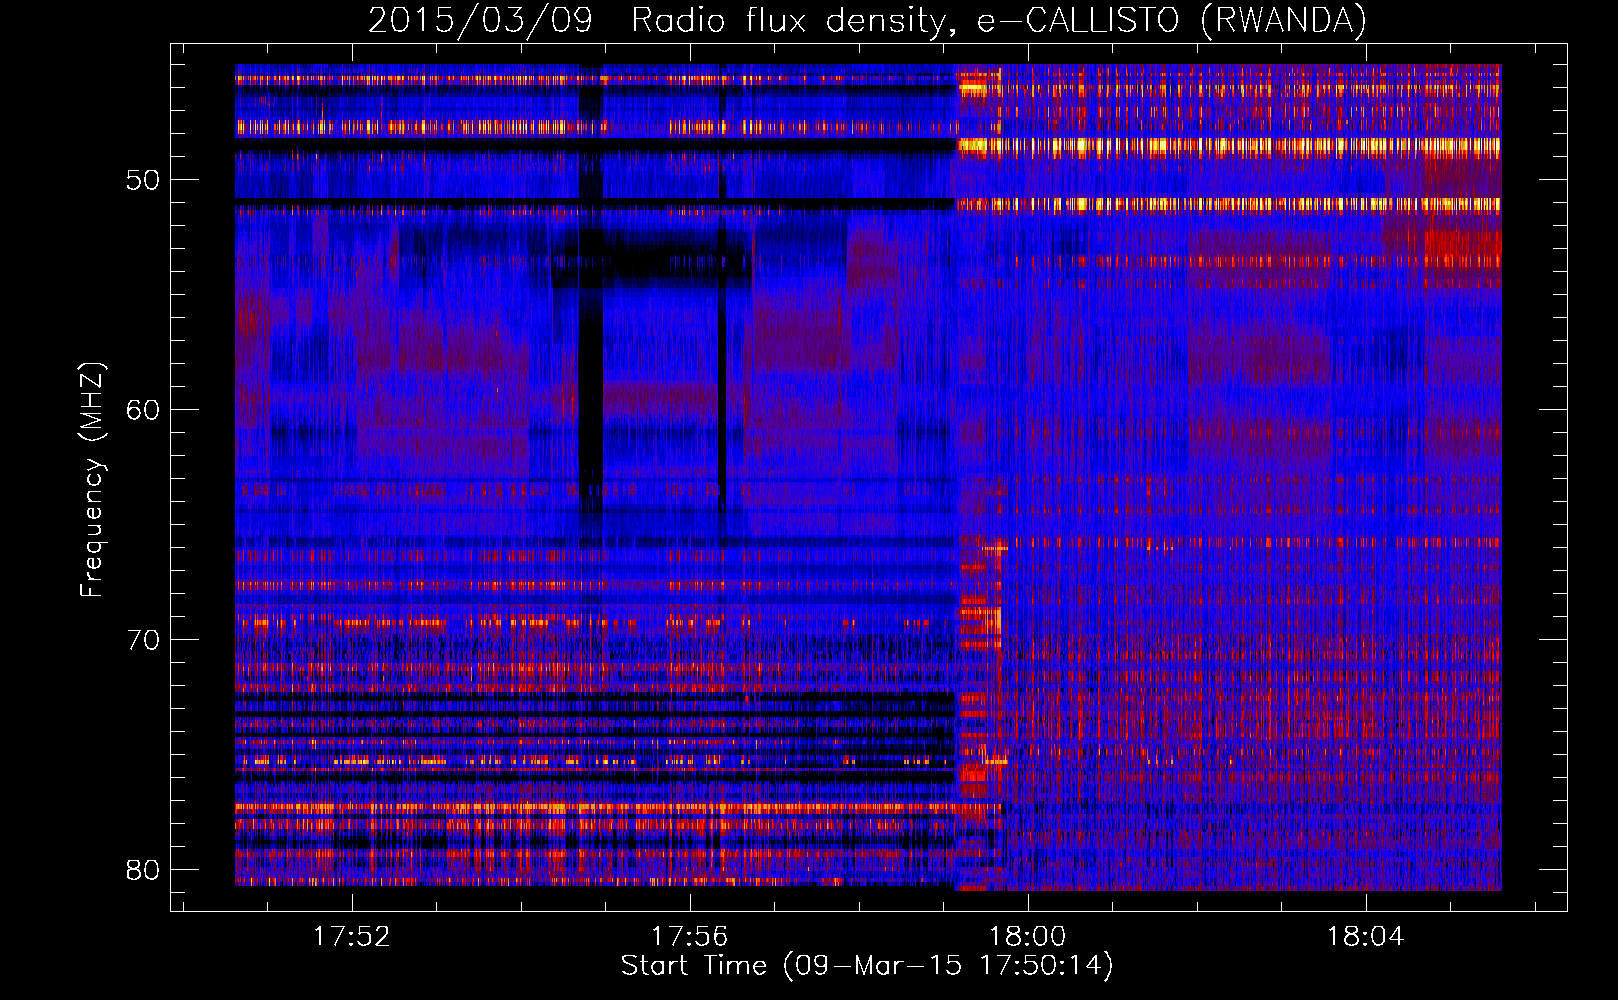Select the 17:56 time tick label
Image resolution: width=1618 pixels, height=1000 pixels.
point(689,937)
